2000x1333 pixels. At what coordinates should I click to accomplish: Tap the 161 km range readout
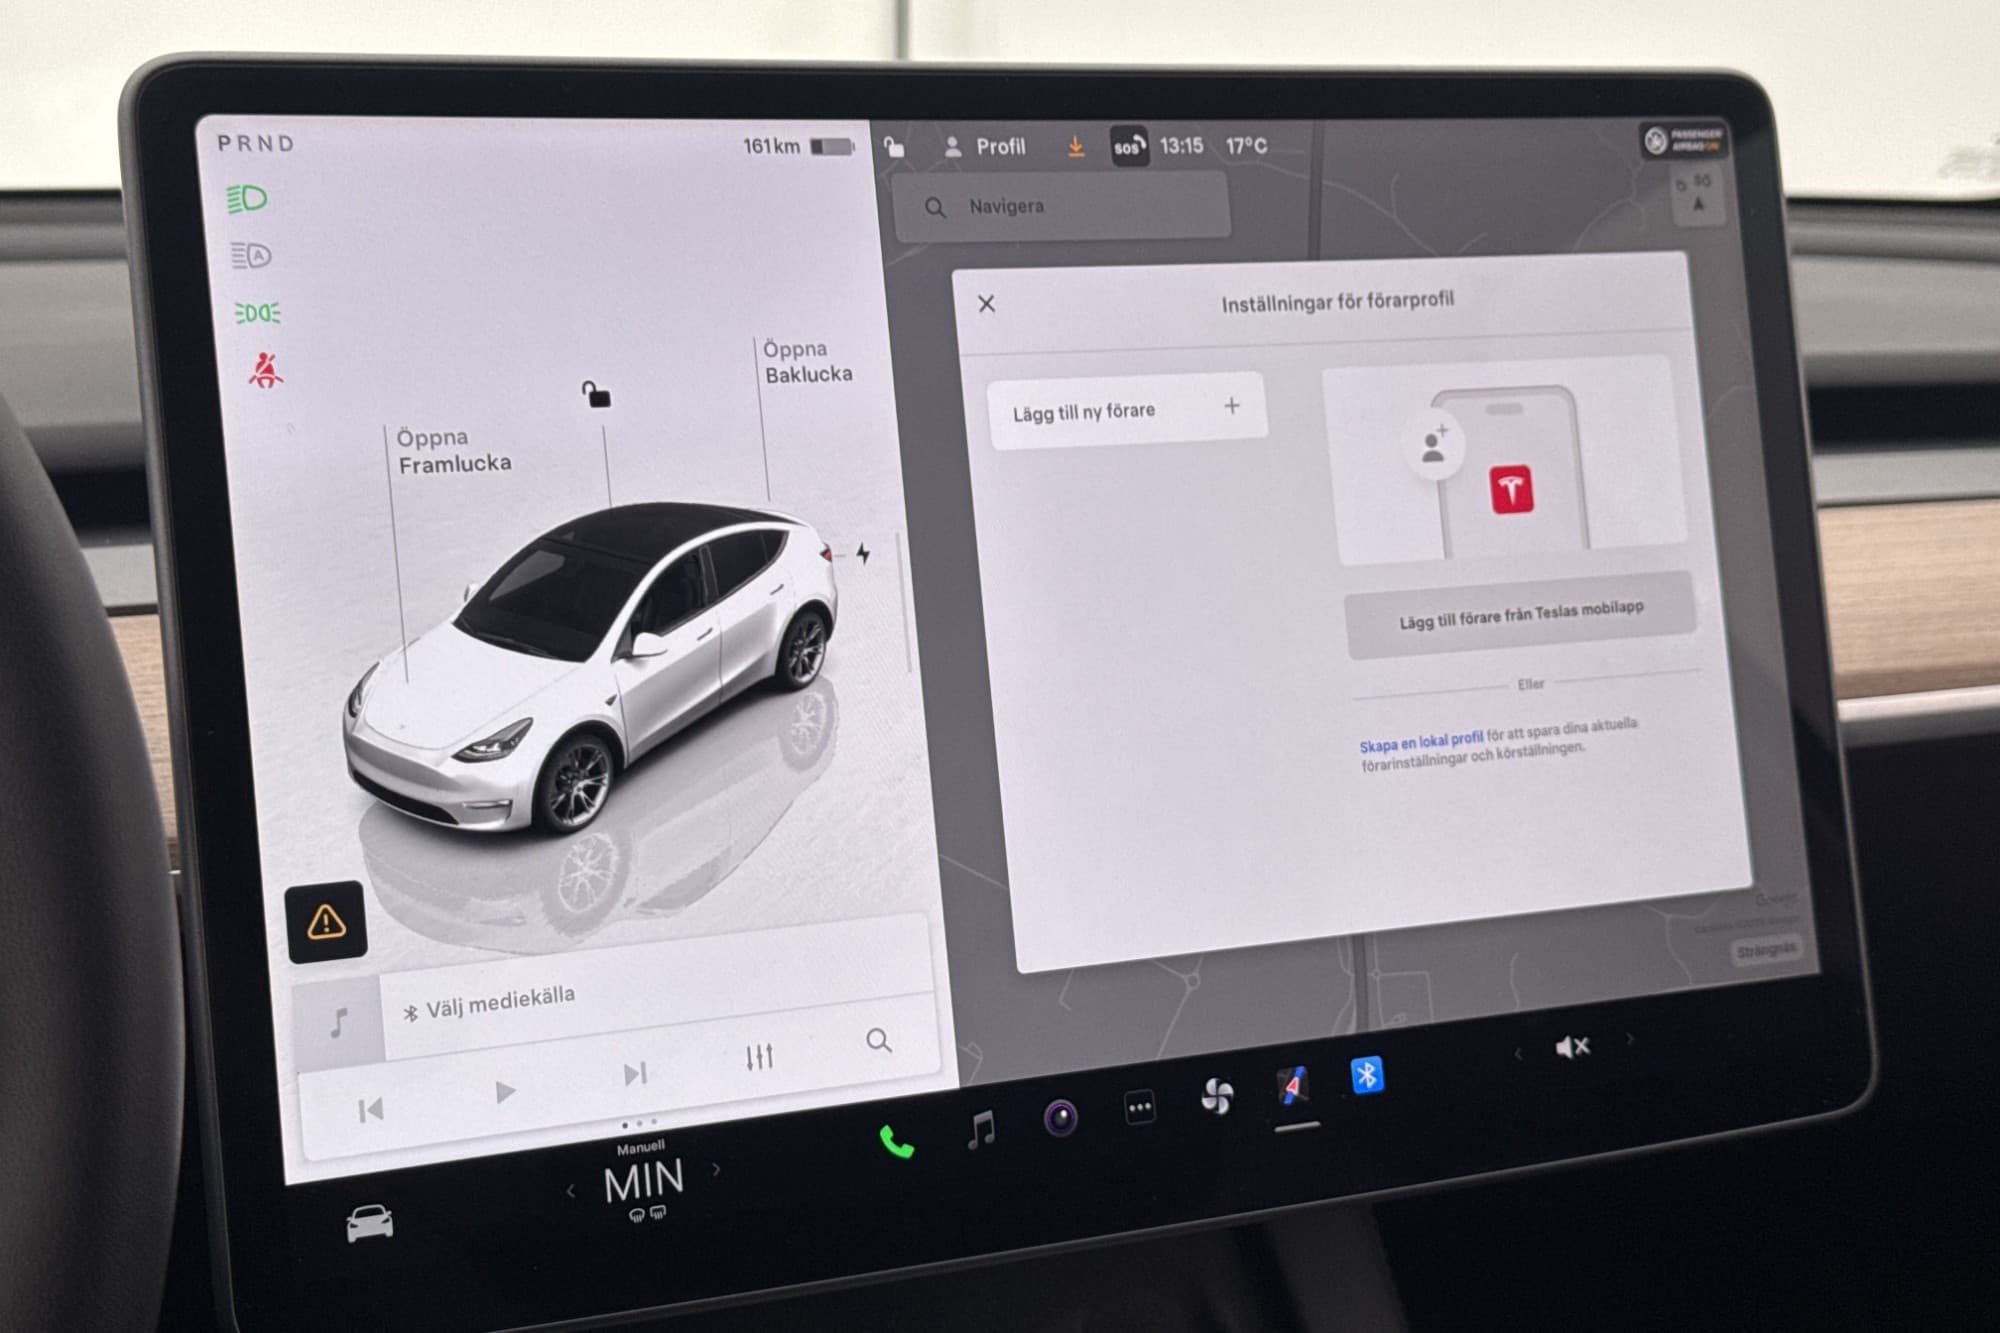(771, 146)
